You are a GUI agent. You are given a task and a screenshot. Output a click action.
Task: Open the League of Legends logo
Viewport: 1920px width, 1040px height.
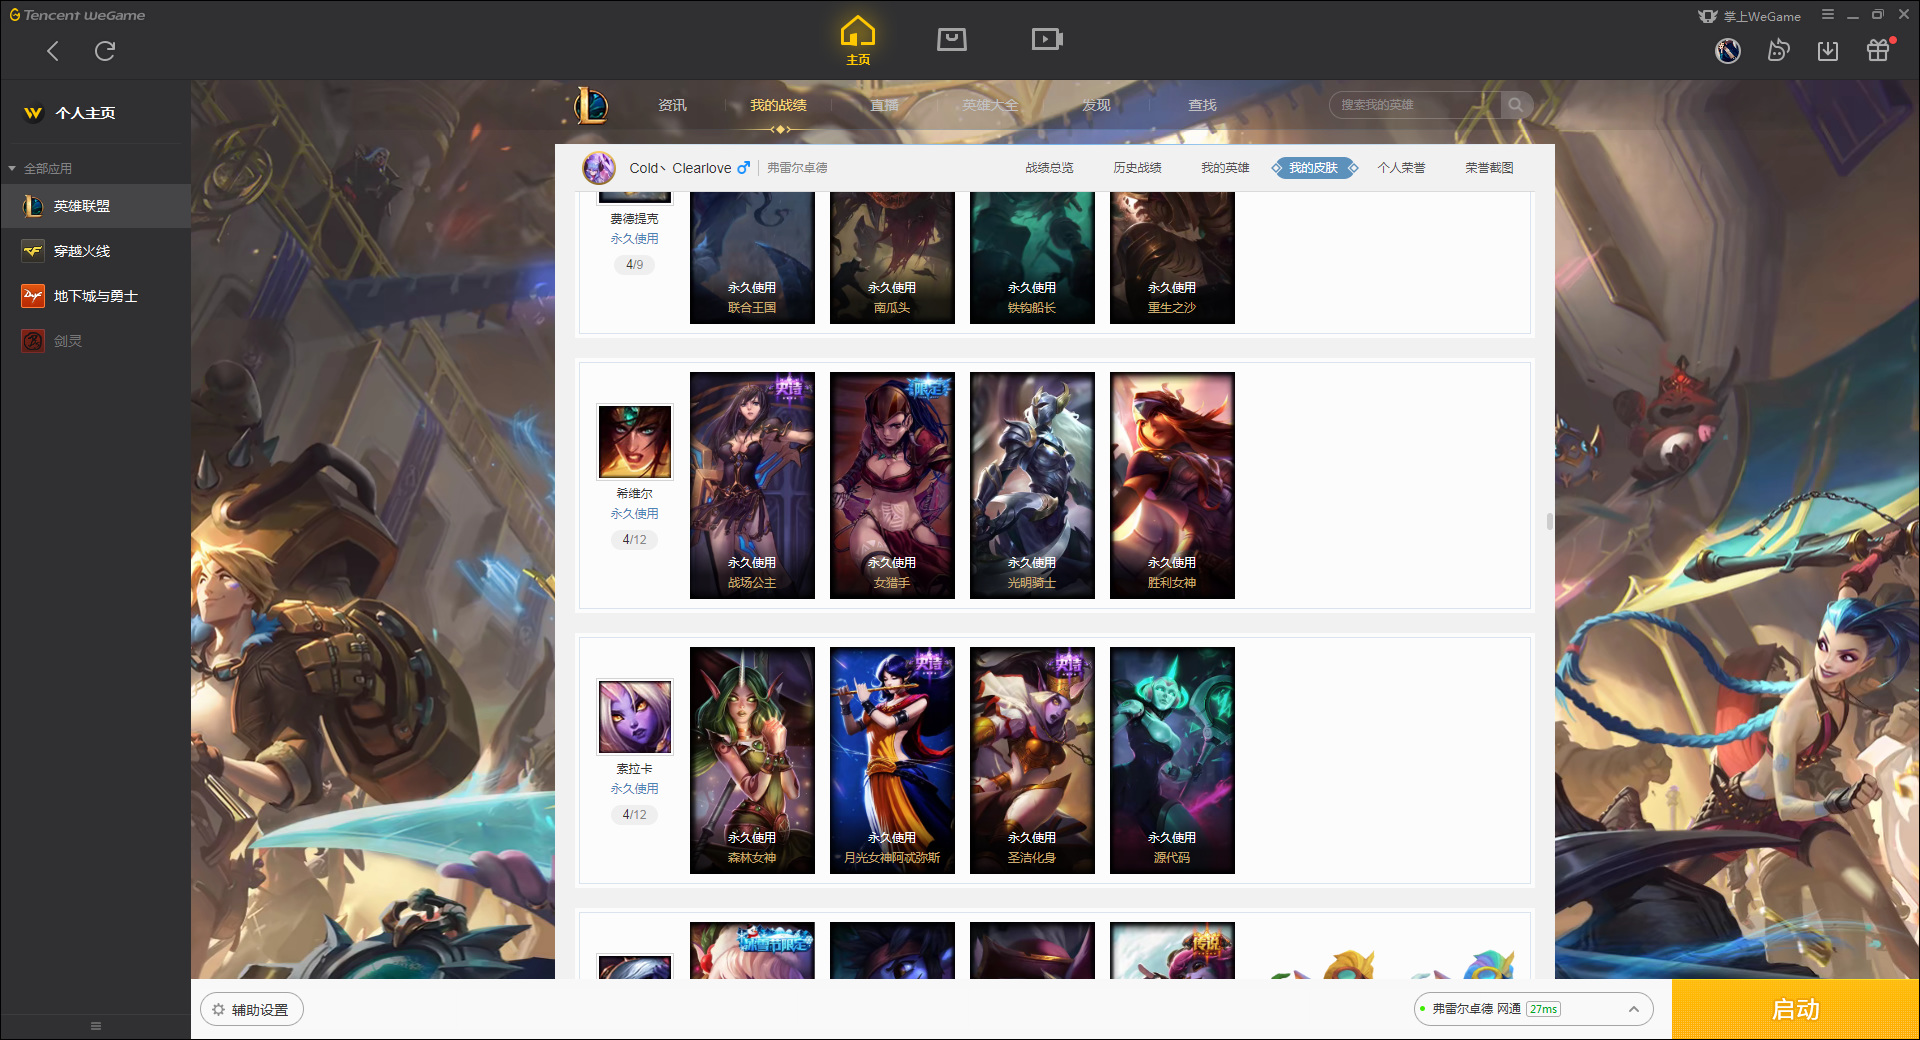[591, 105]
